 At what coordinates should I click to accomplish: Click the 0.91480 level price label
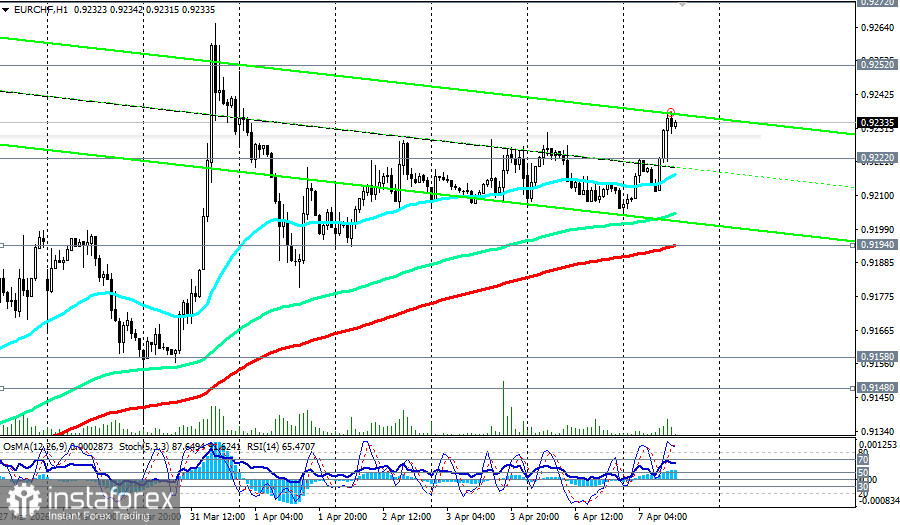point(876,388)
